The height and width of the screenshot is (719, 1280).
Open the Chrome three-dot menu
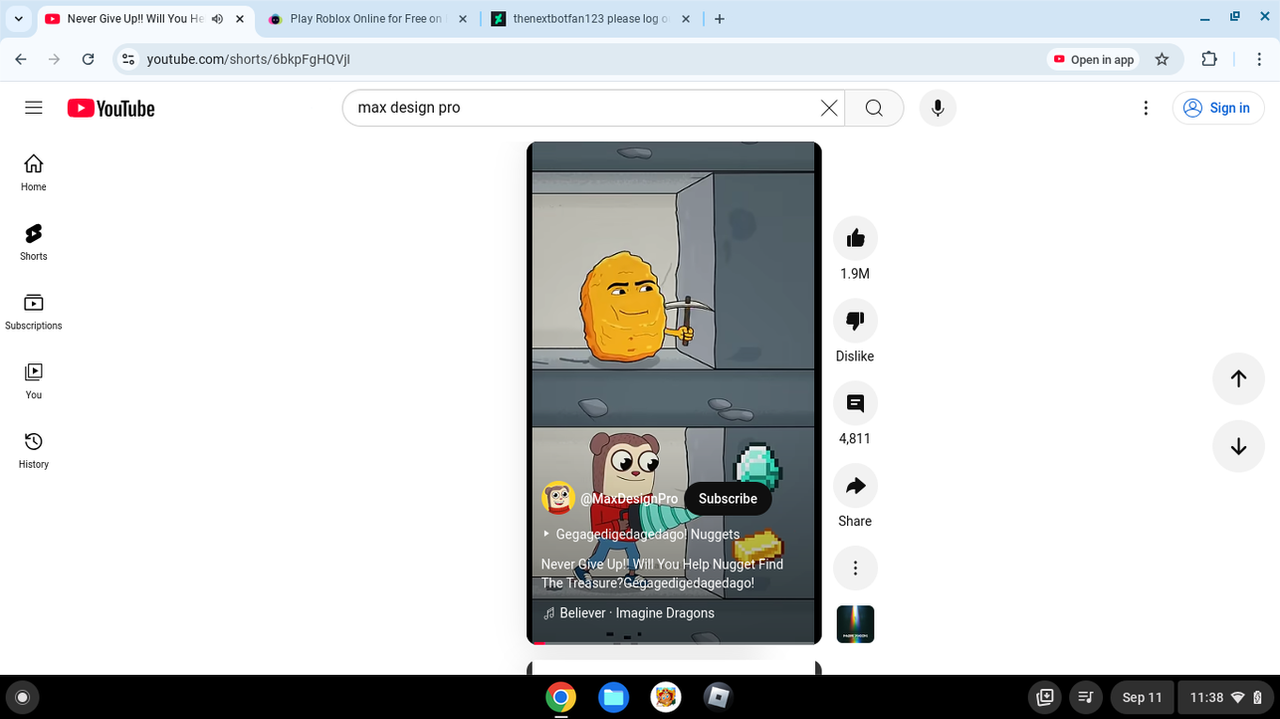click(x=1259, y=59)
